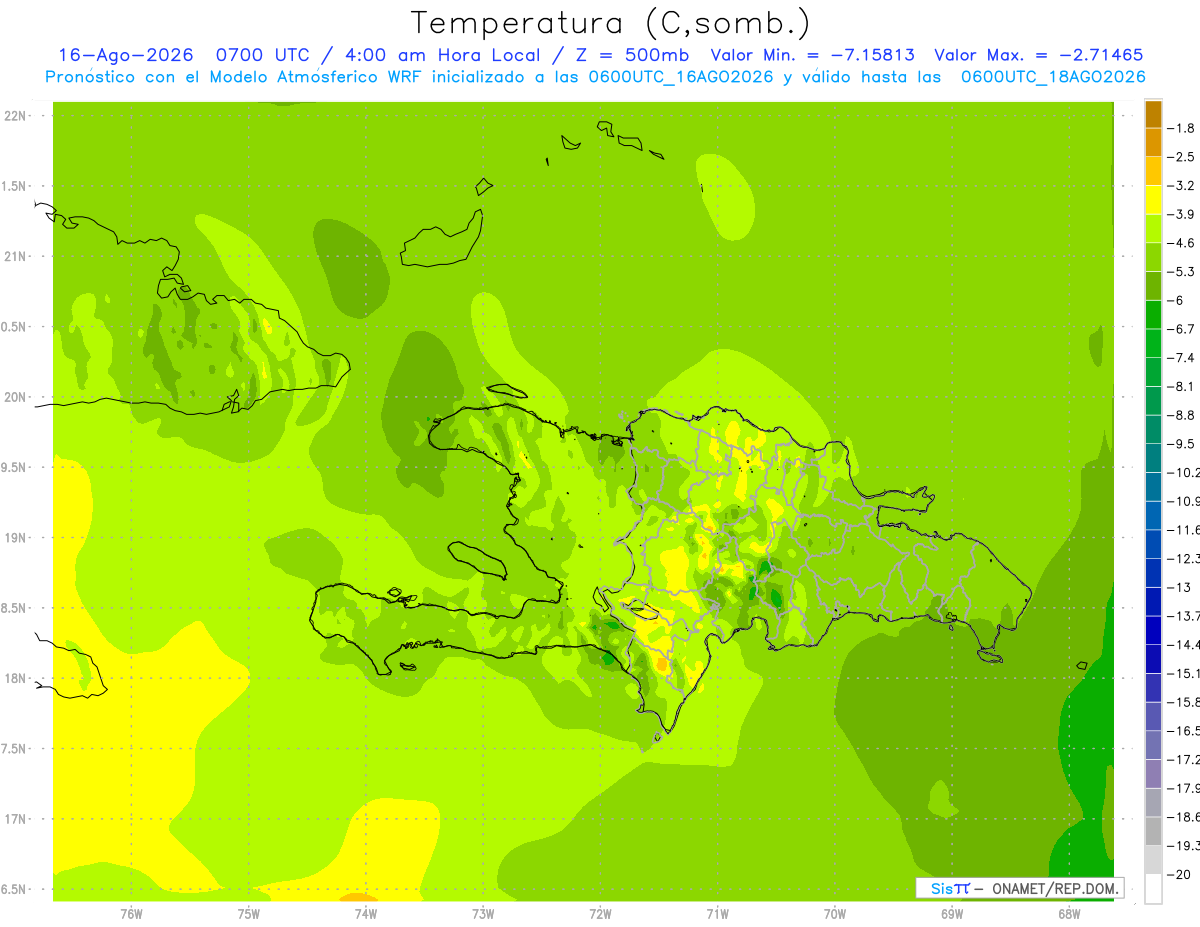The image size is (1200, 927).
Task: Click the 18N latitude axis label
Action: click(15, 679)
